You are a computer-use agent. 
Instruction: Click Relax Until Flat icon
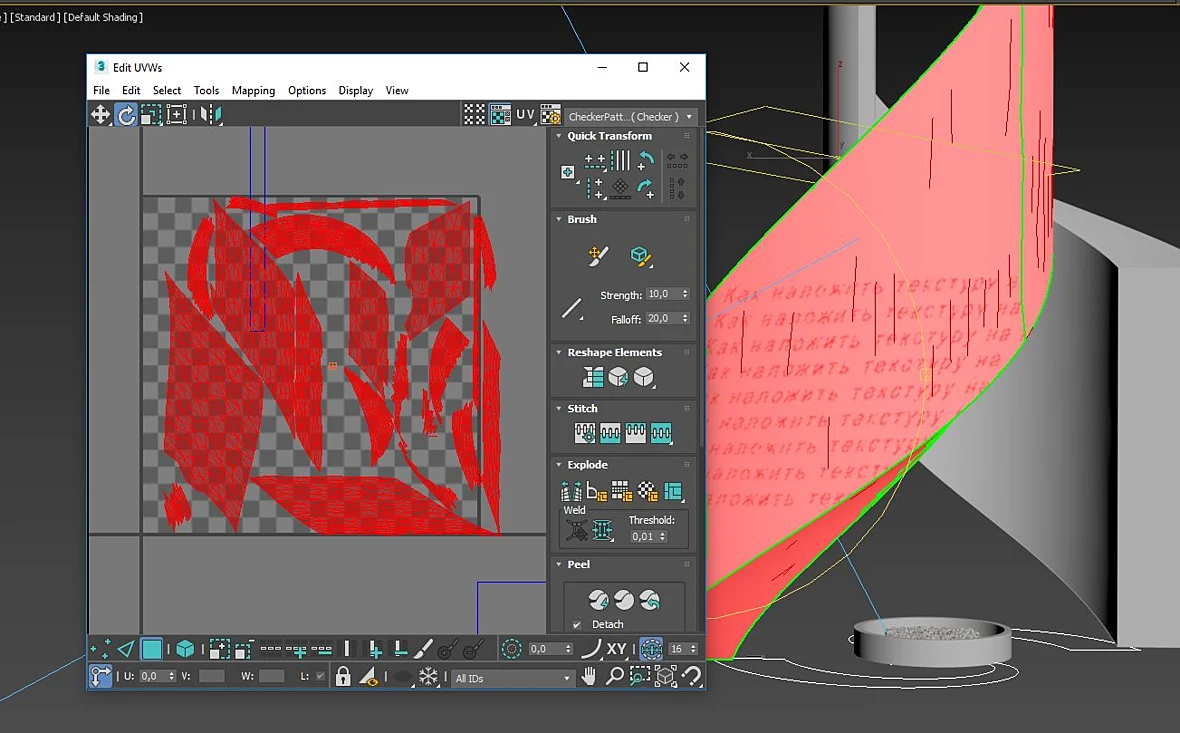point(618,377)
